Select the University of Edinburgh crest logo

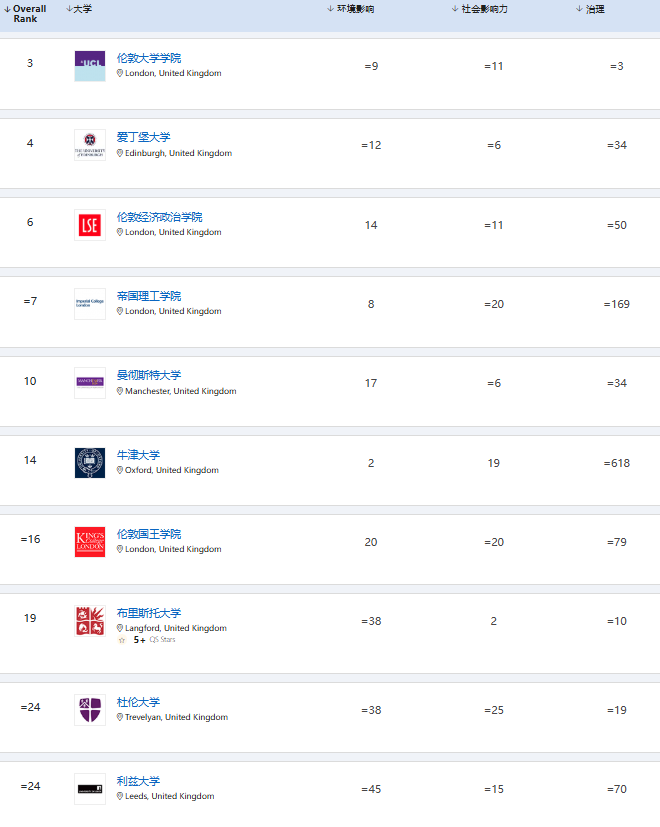[89, 144]
